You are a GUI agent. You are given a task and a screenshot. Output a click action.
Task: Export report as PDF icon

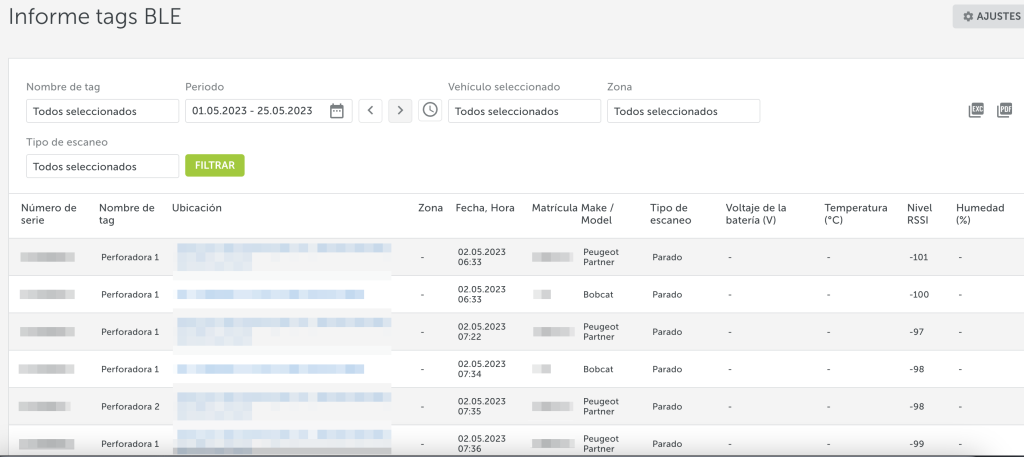coord(1004,110)
